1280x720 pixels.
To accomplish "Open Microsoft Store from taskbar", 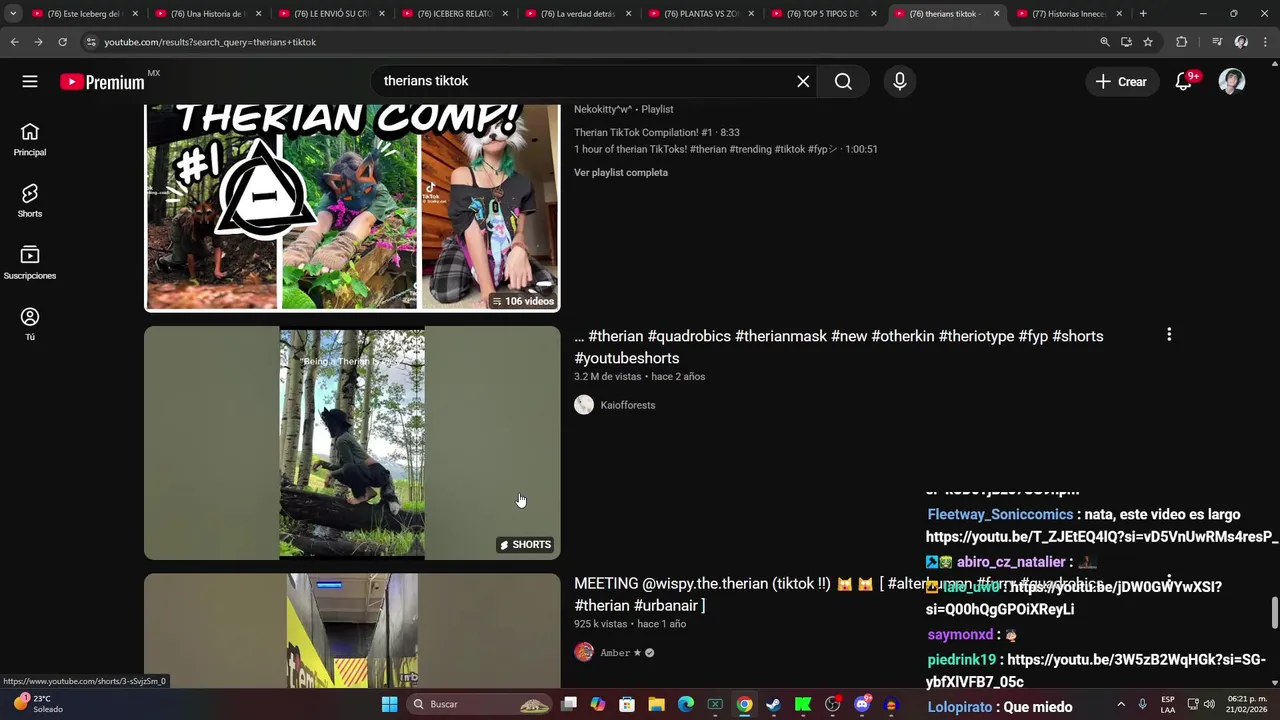I will [627, 704].
